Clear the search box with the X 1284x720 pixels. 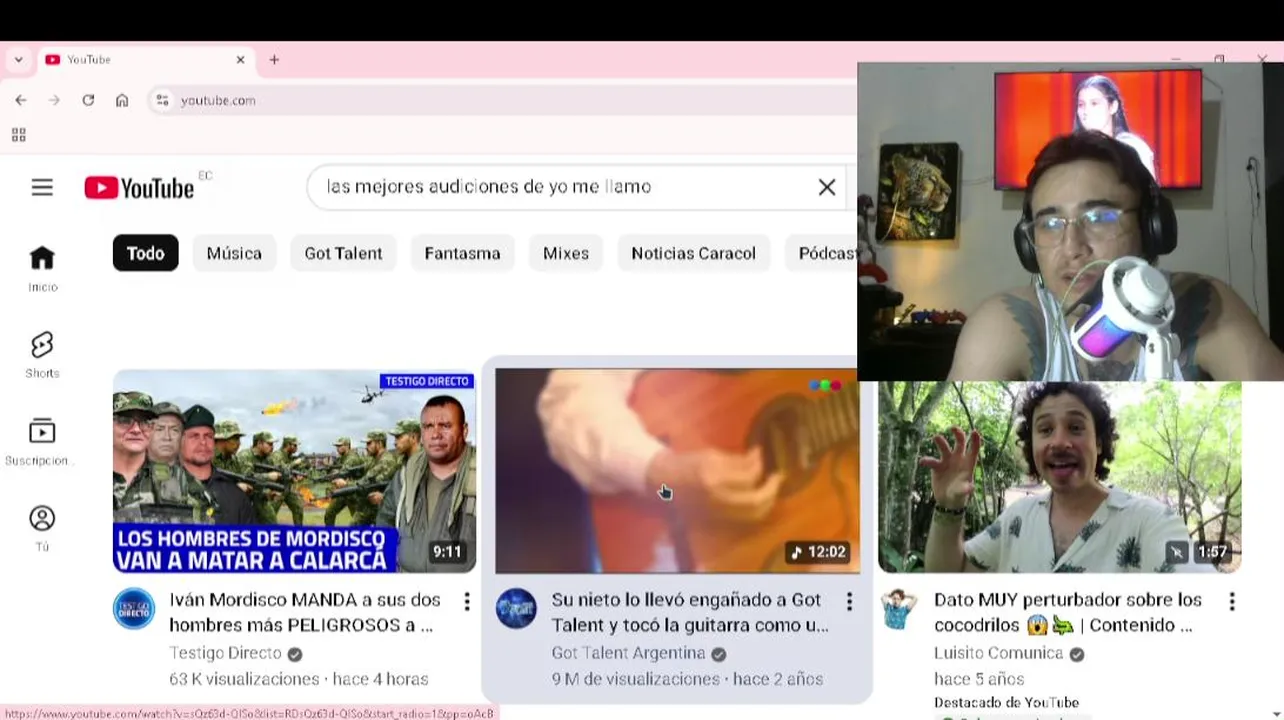pos(827,187)
